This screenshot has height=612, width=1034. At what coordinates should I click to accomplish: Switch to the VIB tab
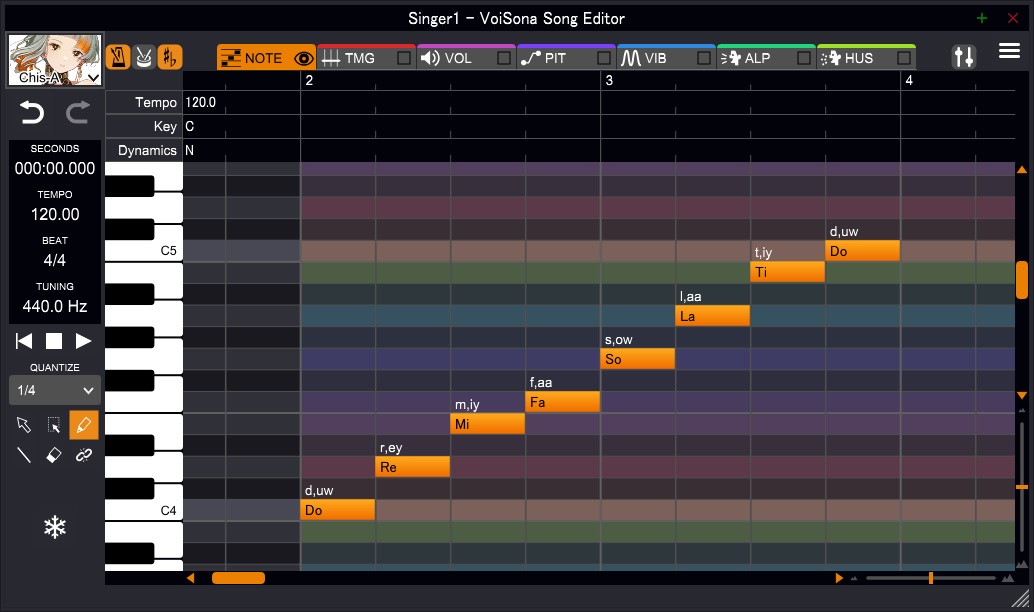coord(666,57)
